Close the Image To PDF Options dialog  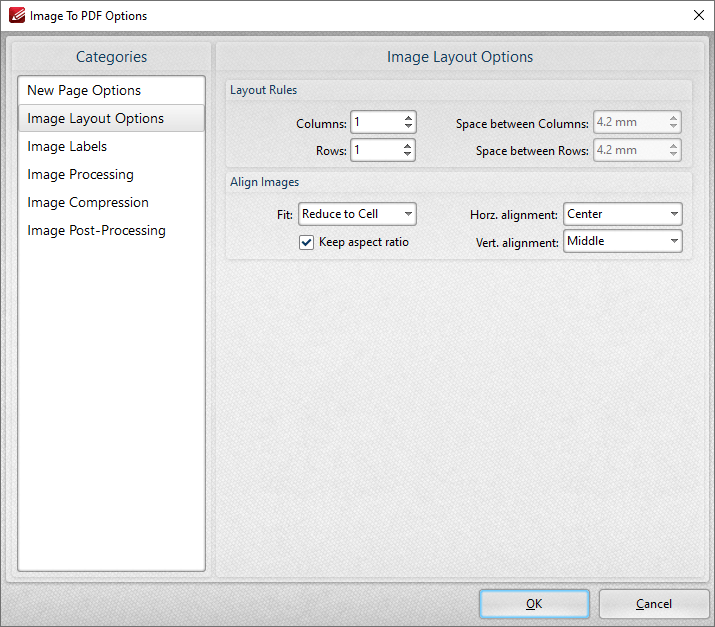coord(699,15)
